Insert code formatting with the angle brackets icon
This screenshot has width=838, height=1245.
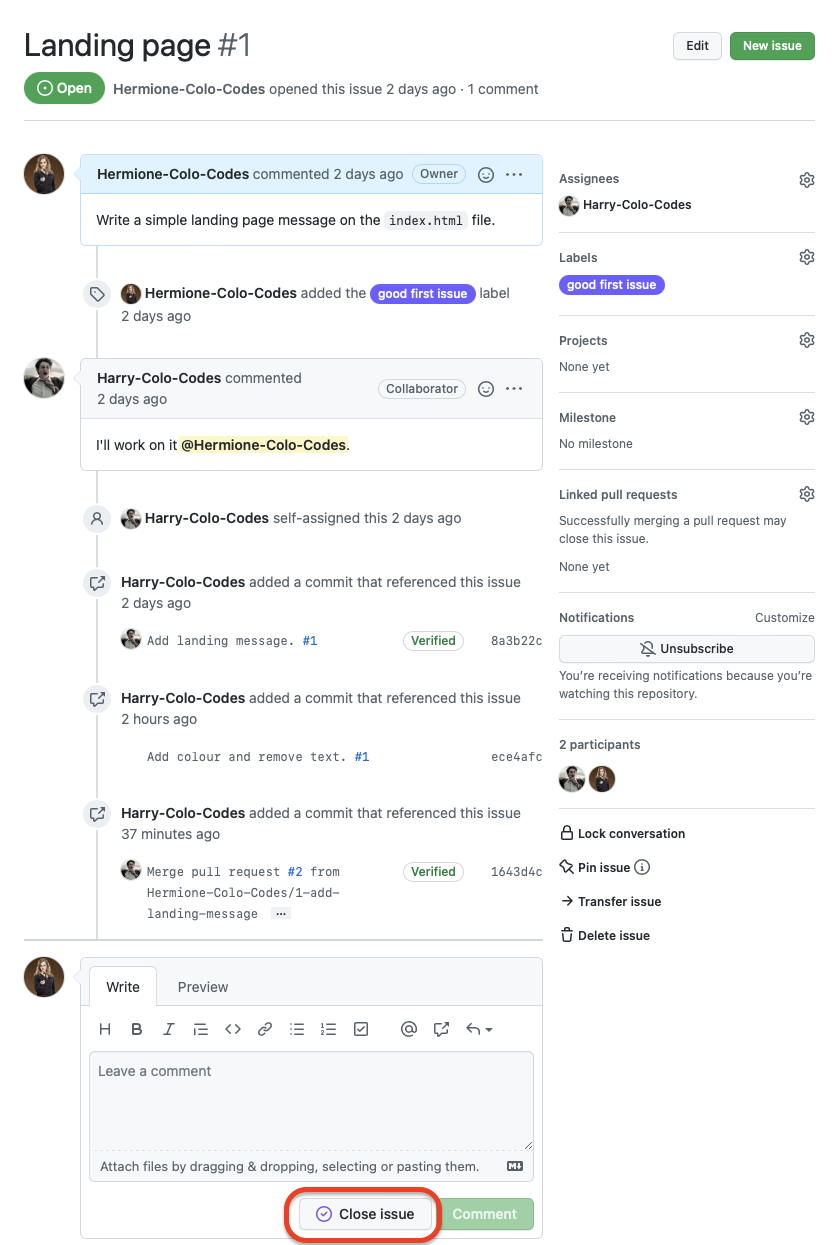(x=233, y=1029)
